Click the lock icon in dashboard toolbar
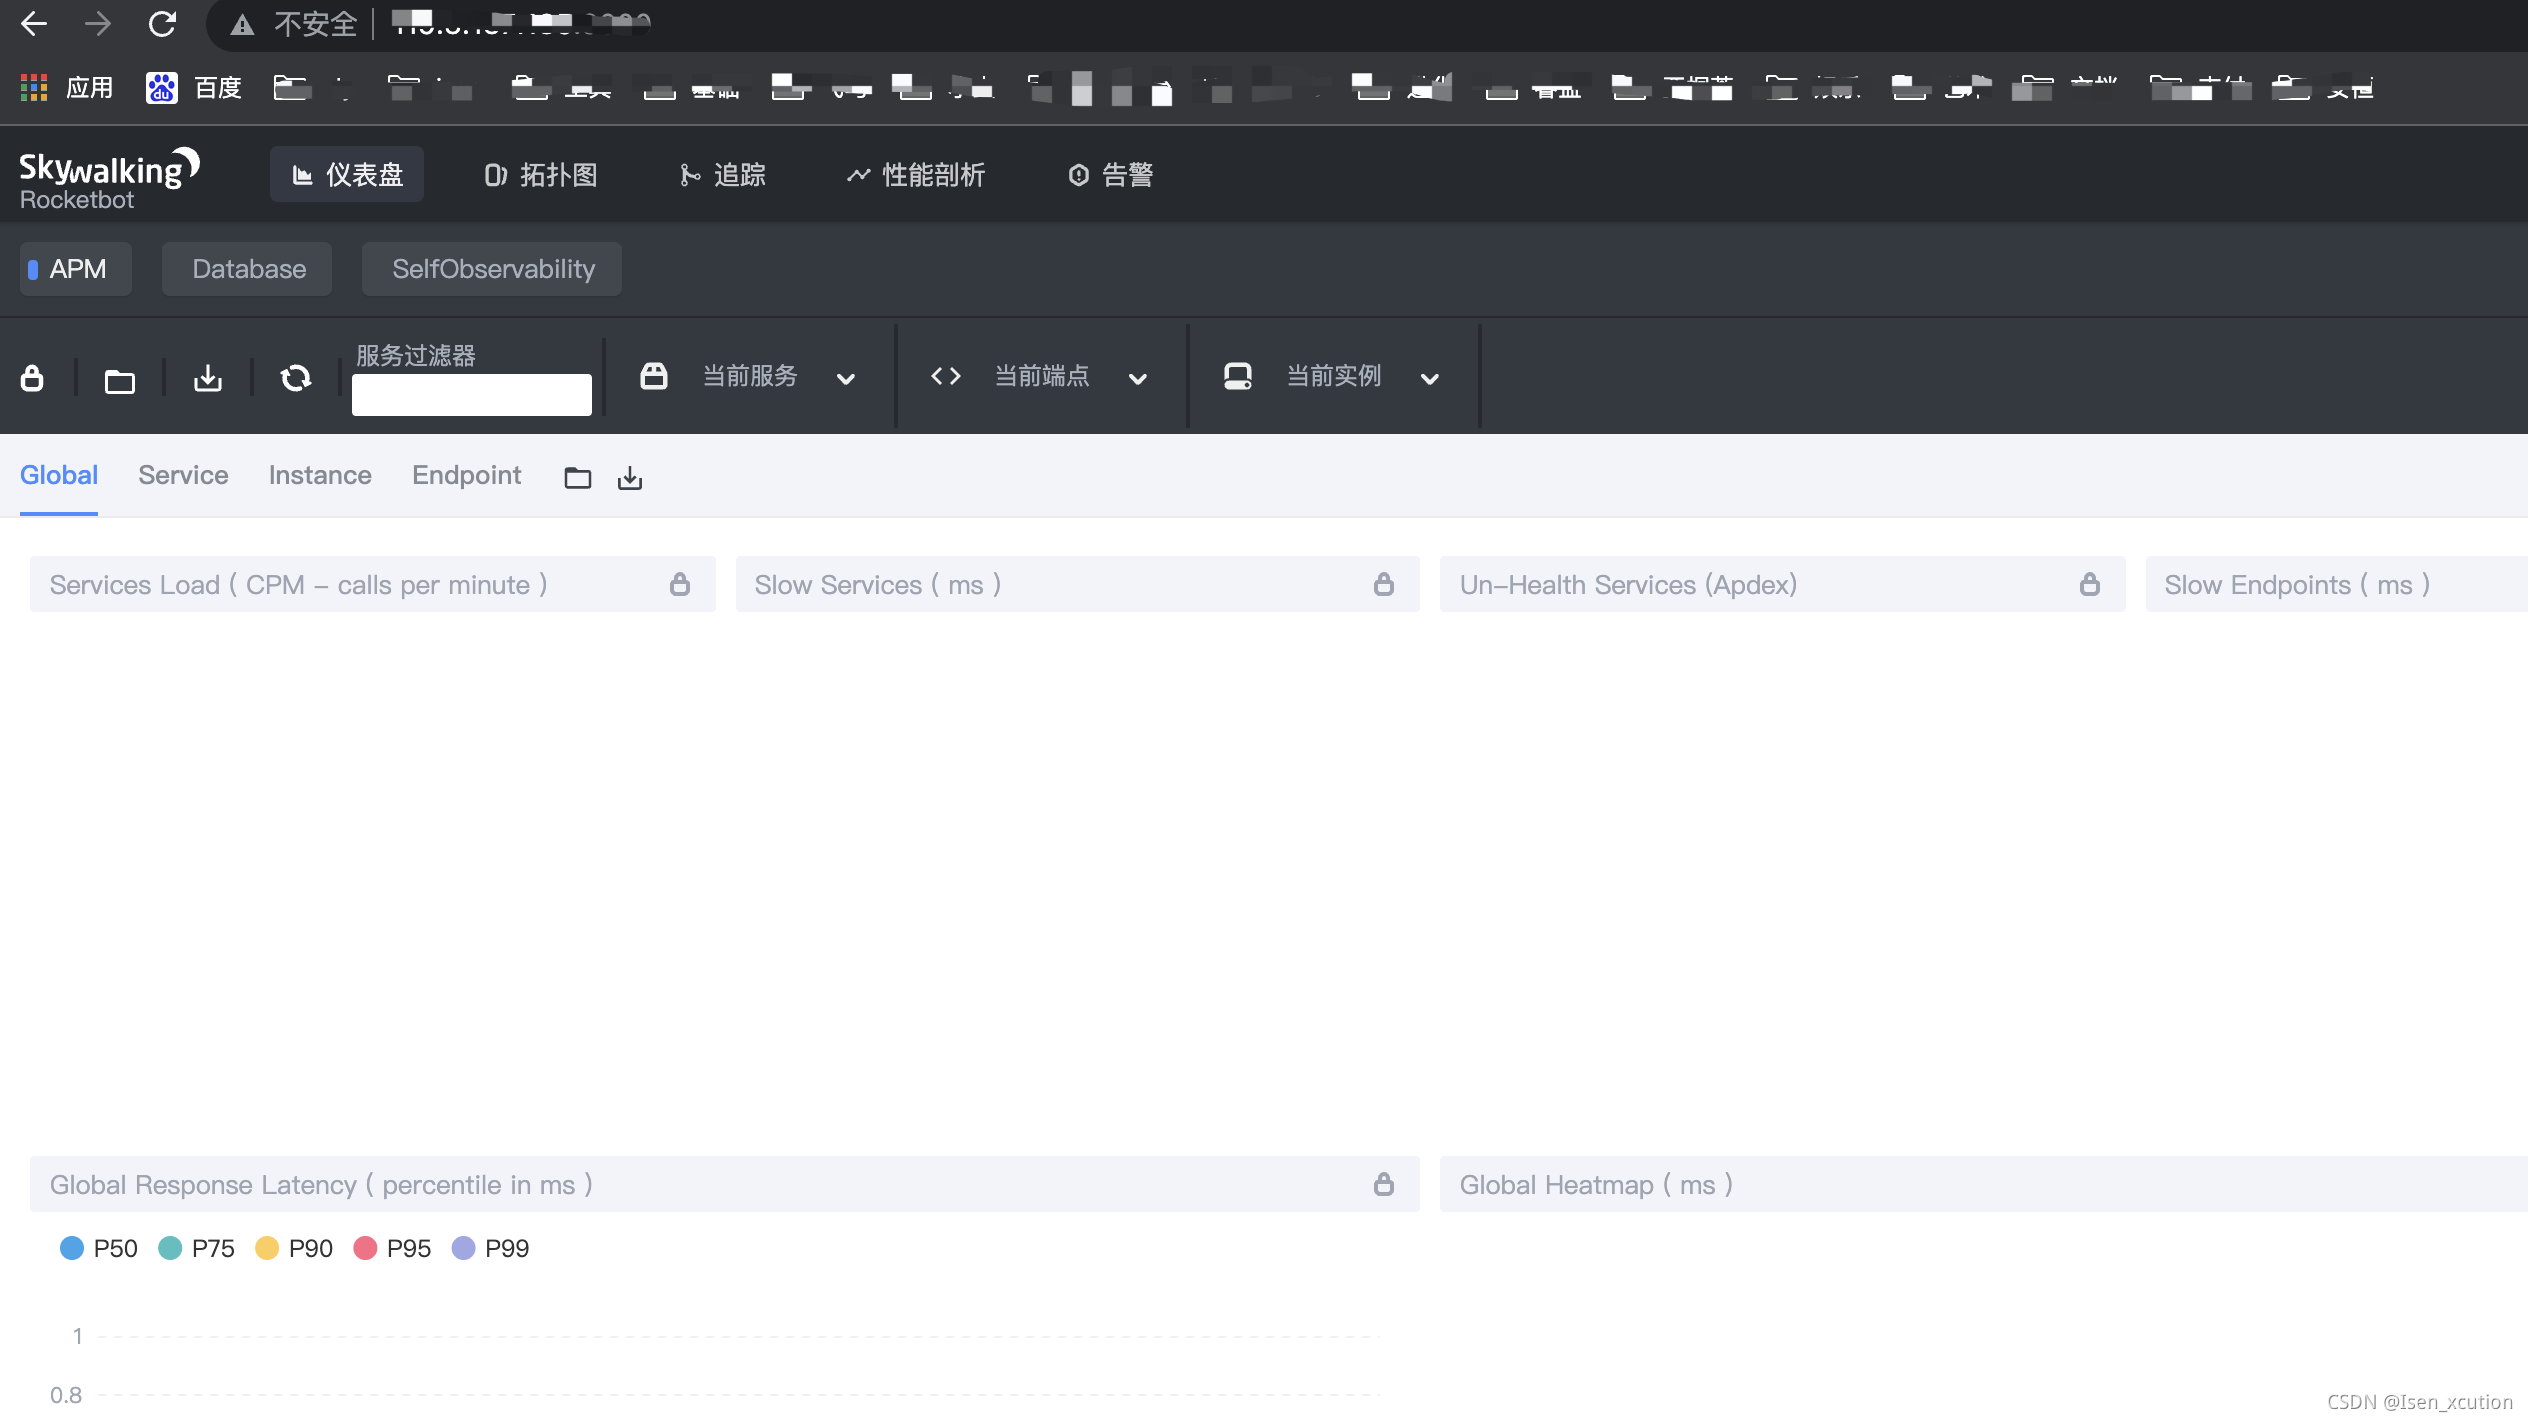This screenshot has width=2528, height=1422. tap(32, 378)
